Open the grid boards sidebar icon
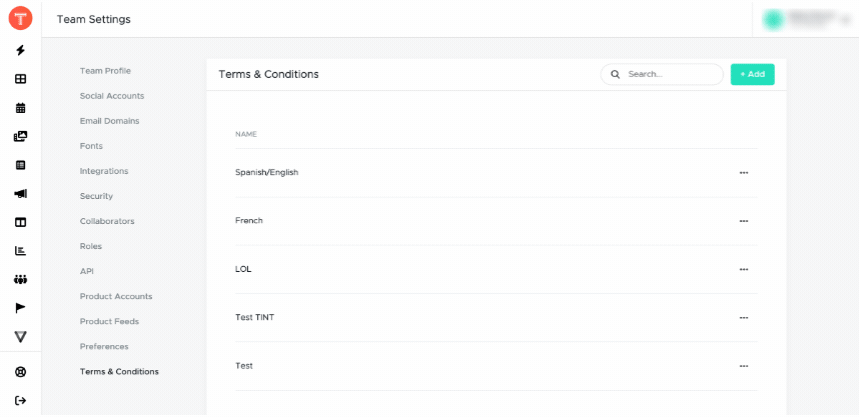The height and width of the screenshot is (417, 861). tap(20, 79)
